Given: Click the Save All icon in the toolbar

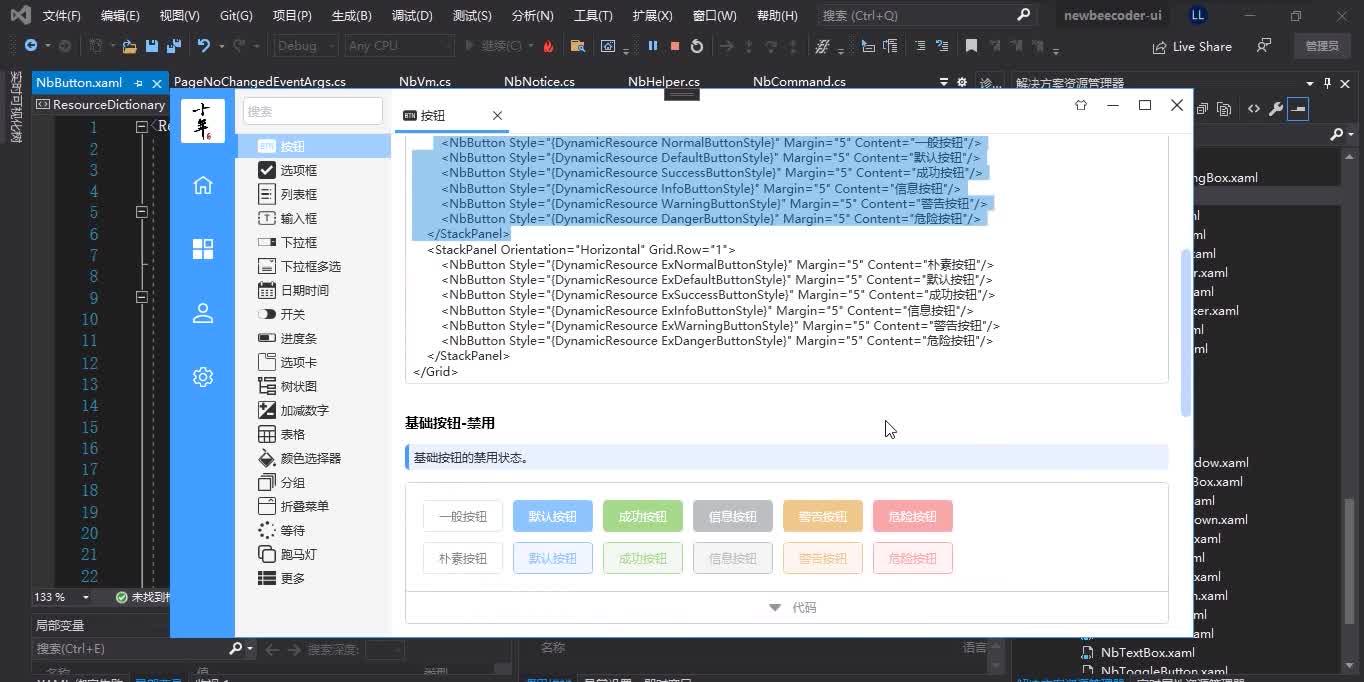Looking at the screenshot, I should pyautogui.click(x=171, y=46).
